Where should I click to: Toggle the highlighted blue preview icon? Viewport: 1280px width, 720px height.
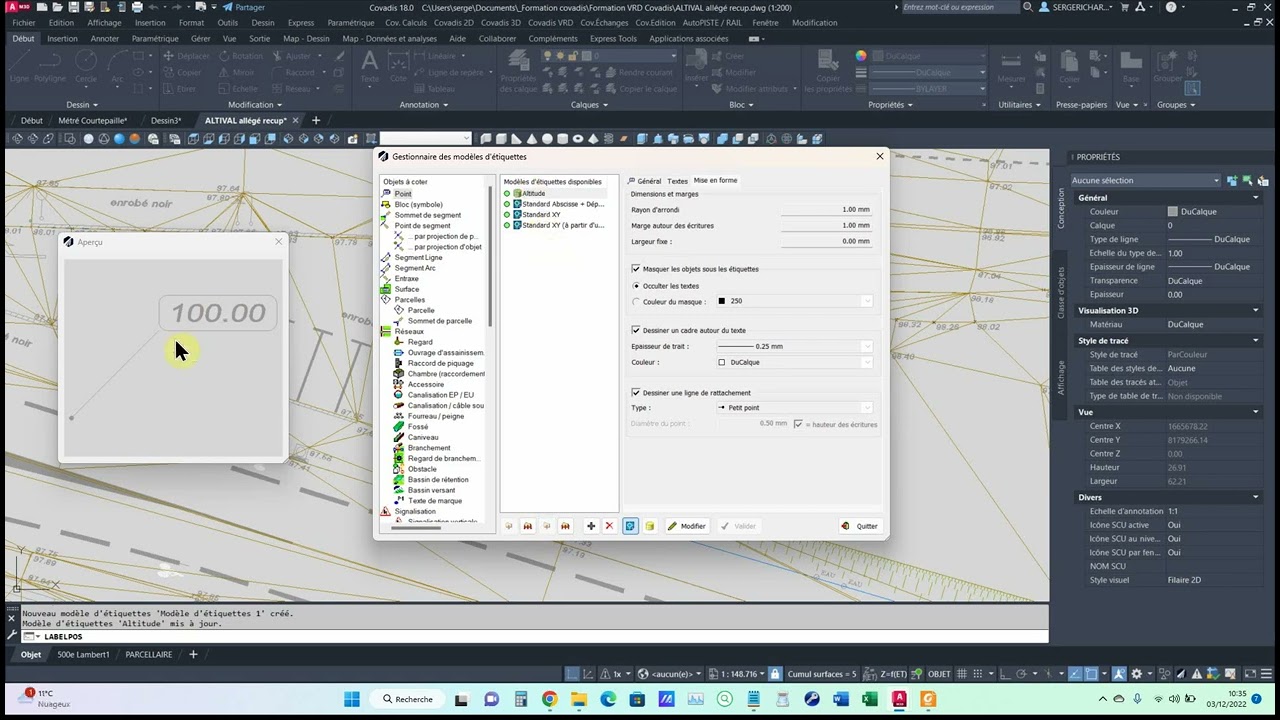point(631,526)
